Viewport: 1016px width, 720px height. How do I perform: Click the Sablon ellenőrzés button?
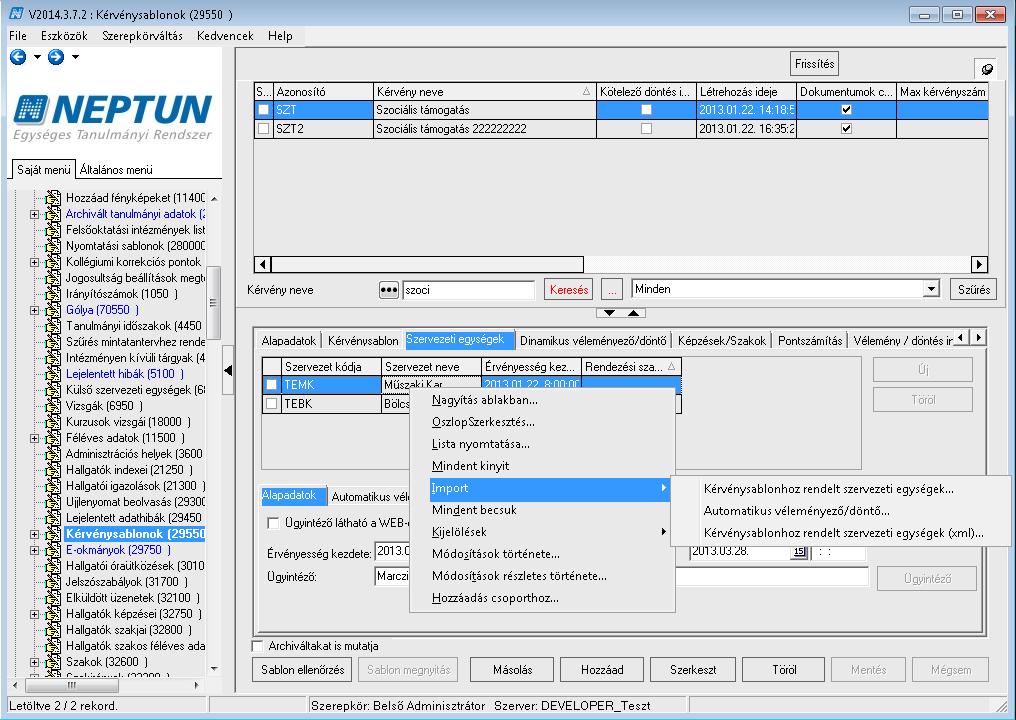303,670
